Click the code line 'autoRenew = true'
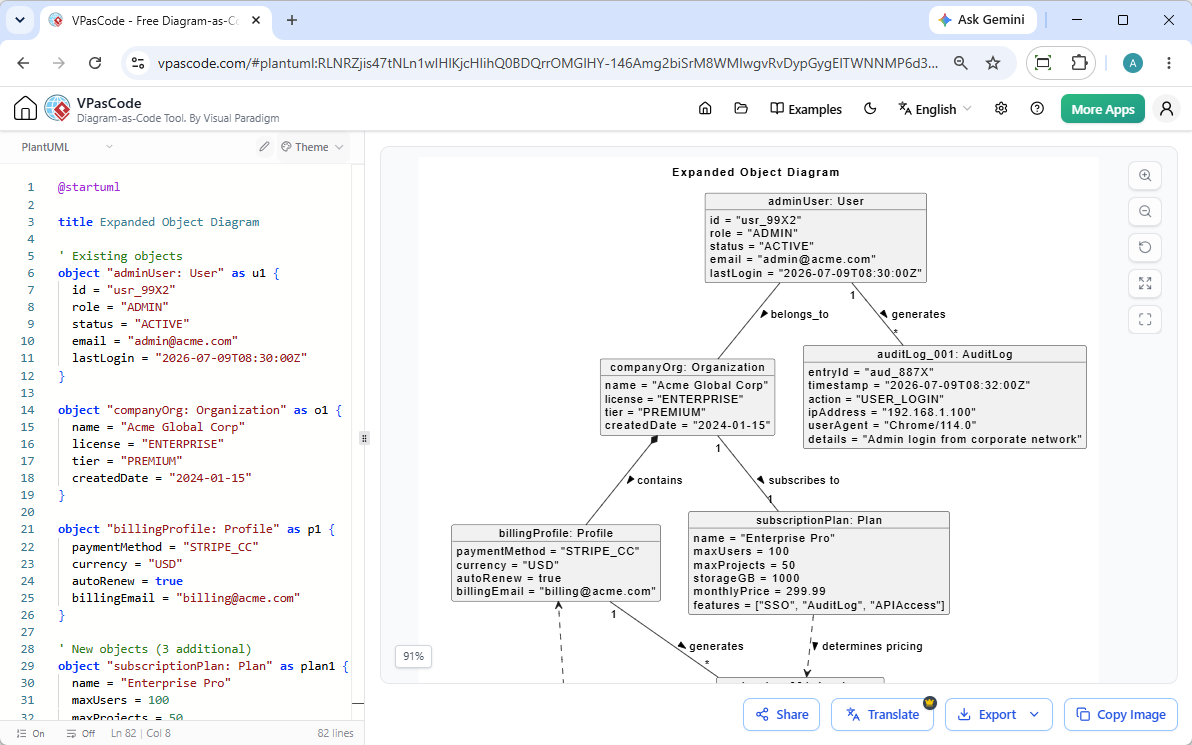 128,581
